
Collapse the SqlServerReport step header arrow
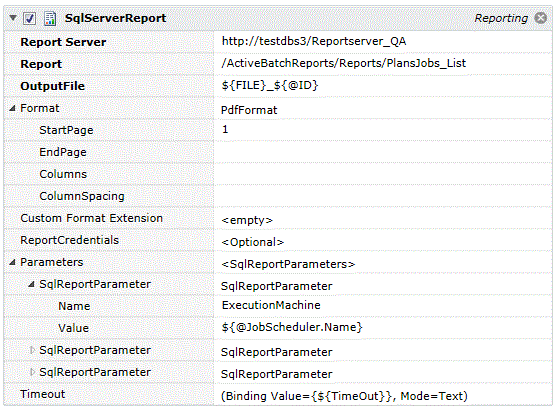(x=13, y=18)
